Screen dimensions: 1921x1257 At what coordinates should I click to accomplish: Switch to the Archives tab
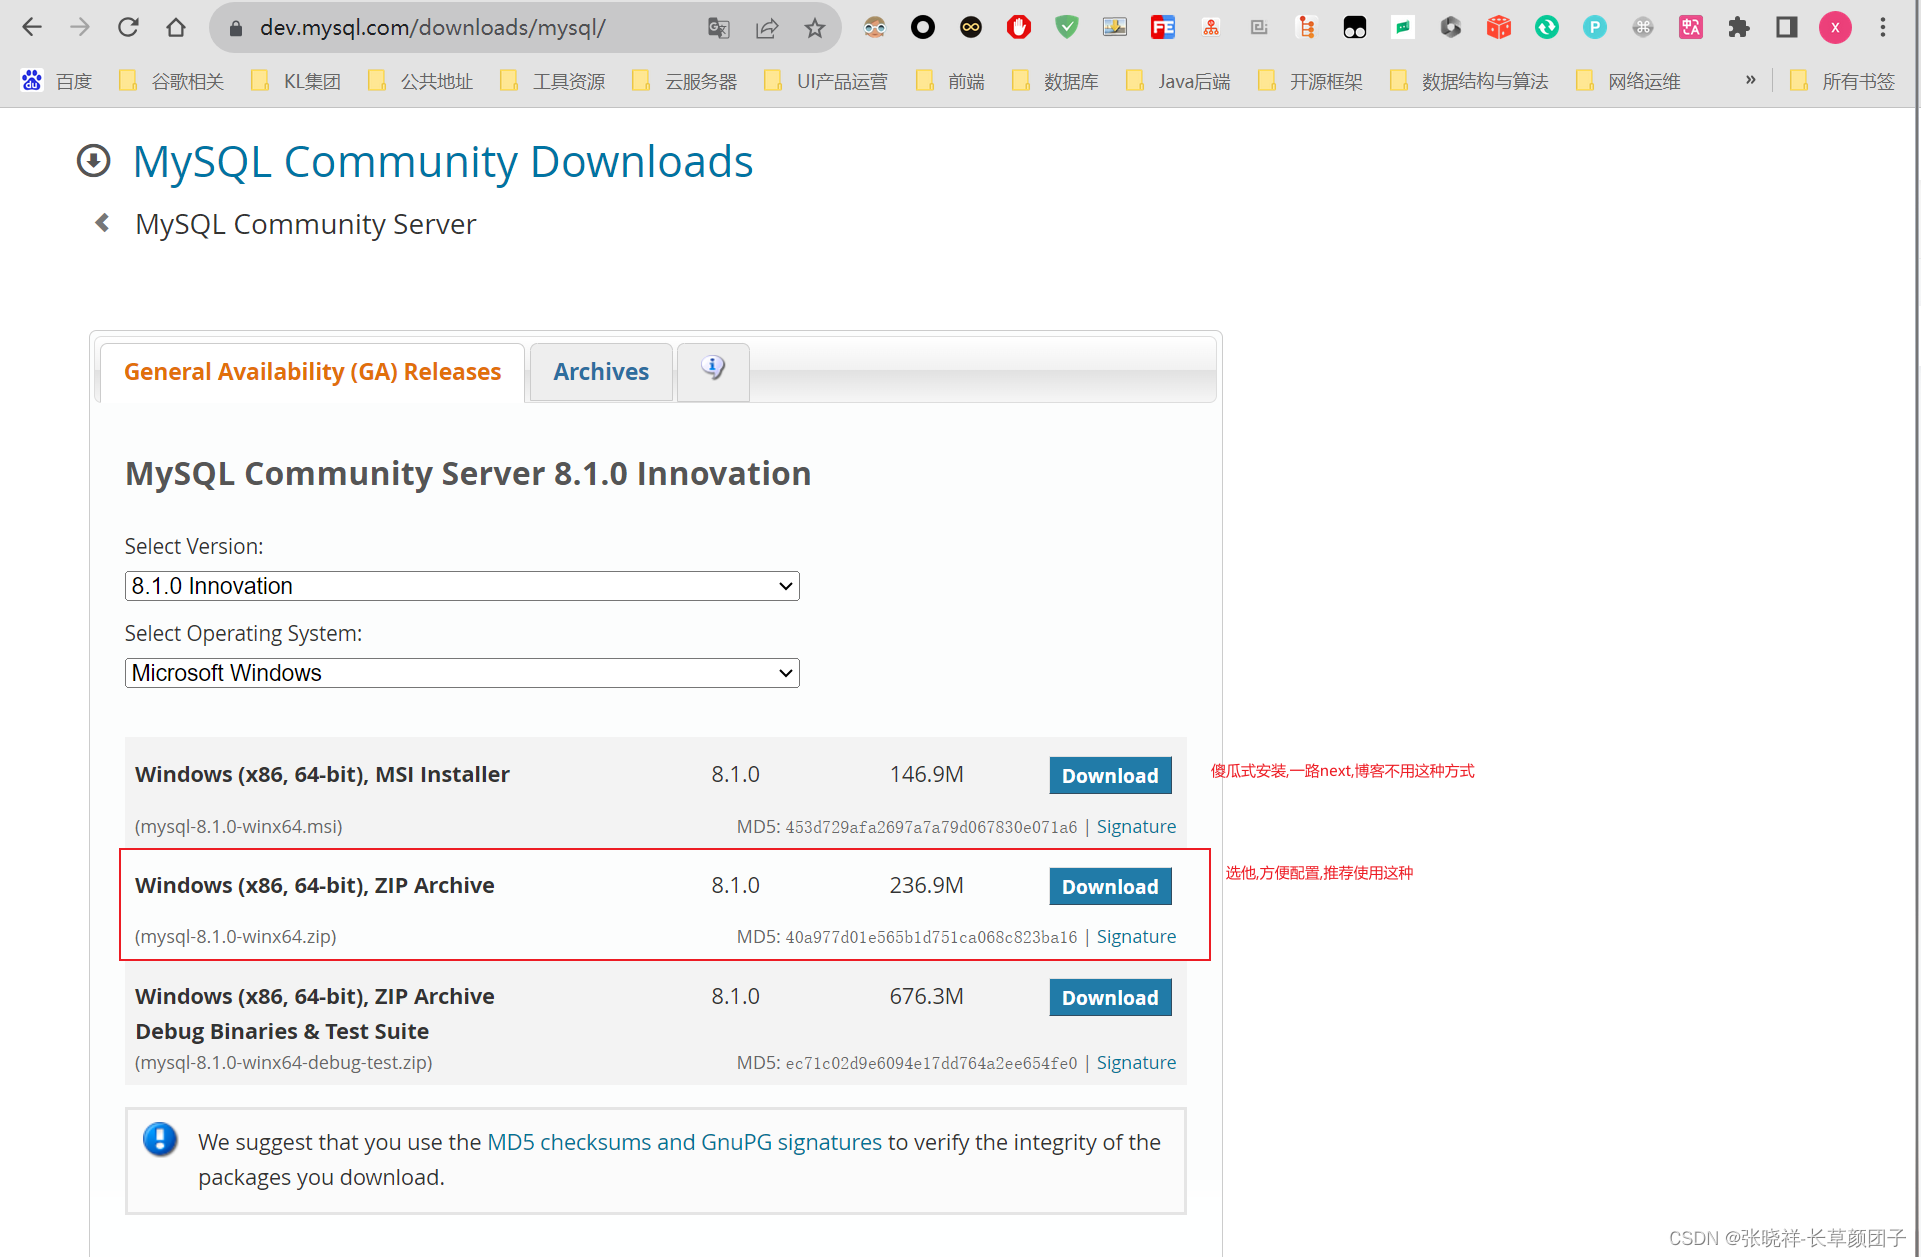pyautogui.click(x=601, y=372)
